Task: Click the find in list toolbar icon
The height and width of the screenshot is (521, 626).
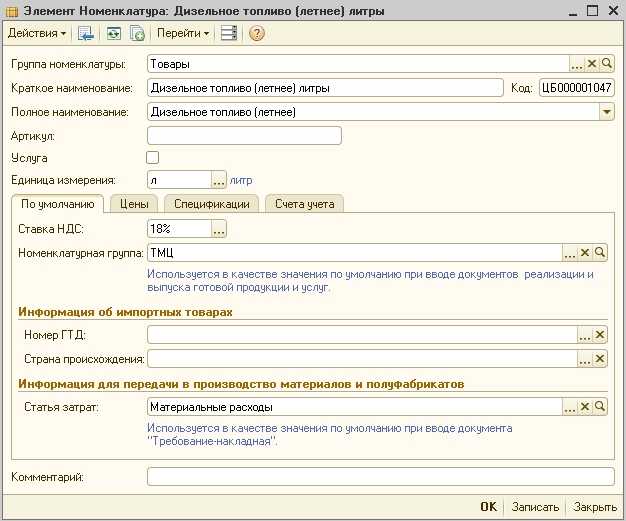Action: coord(85,33)
